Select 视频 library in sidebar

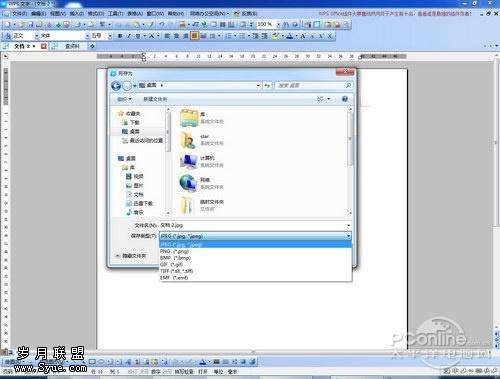tap(135, 176)
